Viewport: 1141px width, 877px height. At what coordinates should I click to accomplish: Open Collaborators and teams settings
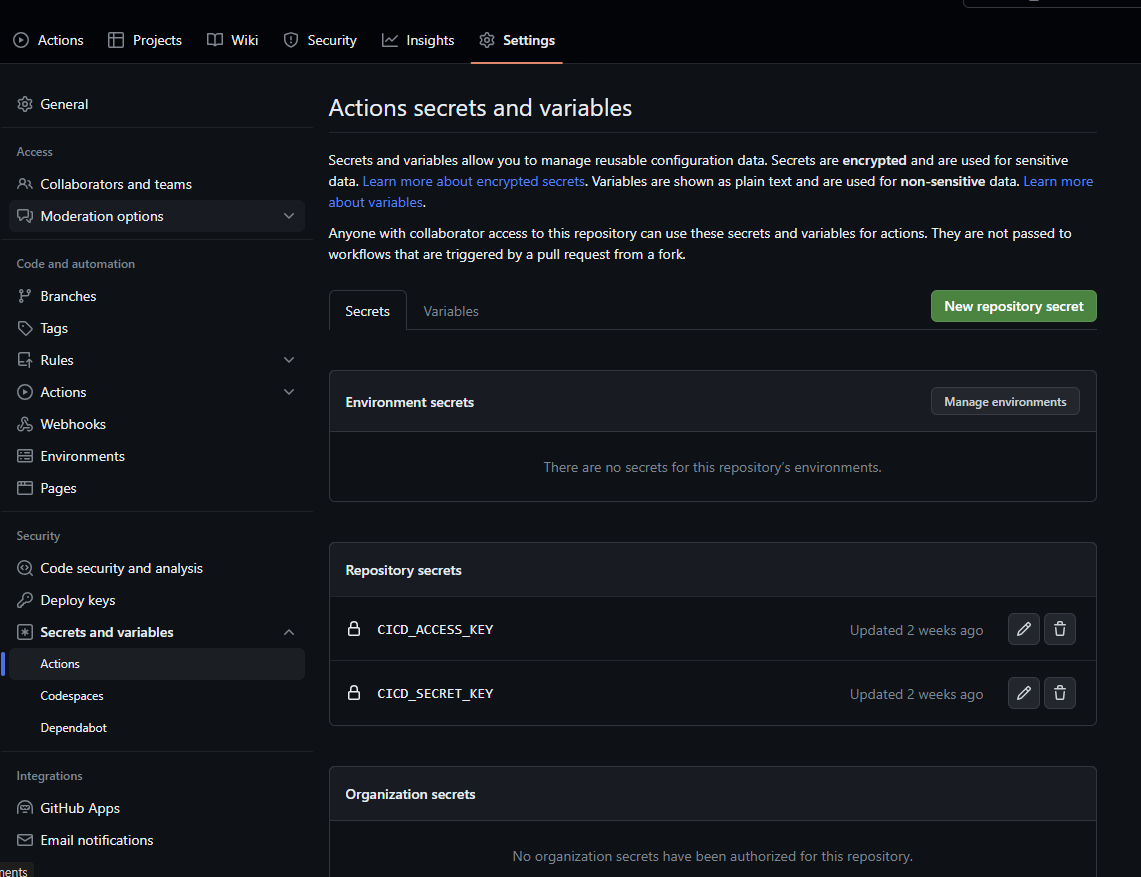click(157, 184)
